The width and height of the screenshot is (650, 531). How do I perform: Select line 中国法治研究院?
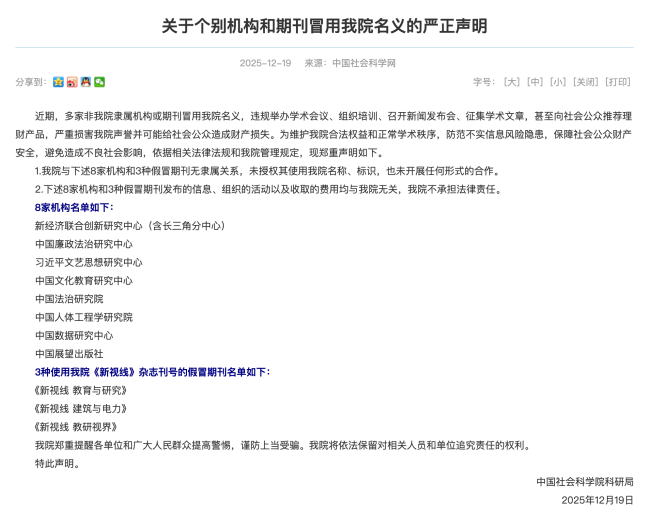pyautogui.click(x=69, y=298)
